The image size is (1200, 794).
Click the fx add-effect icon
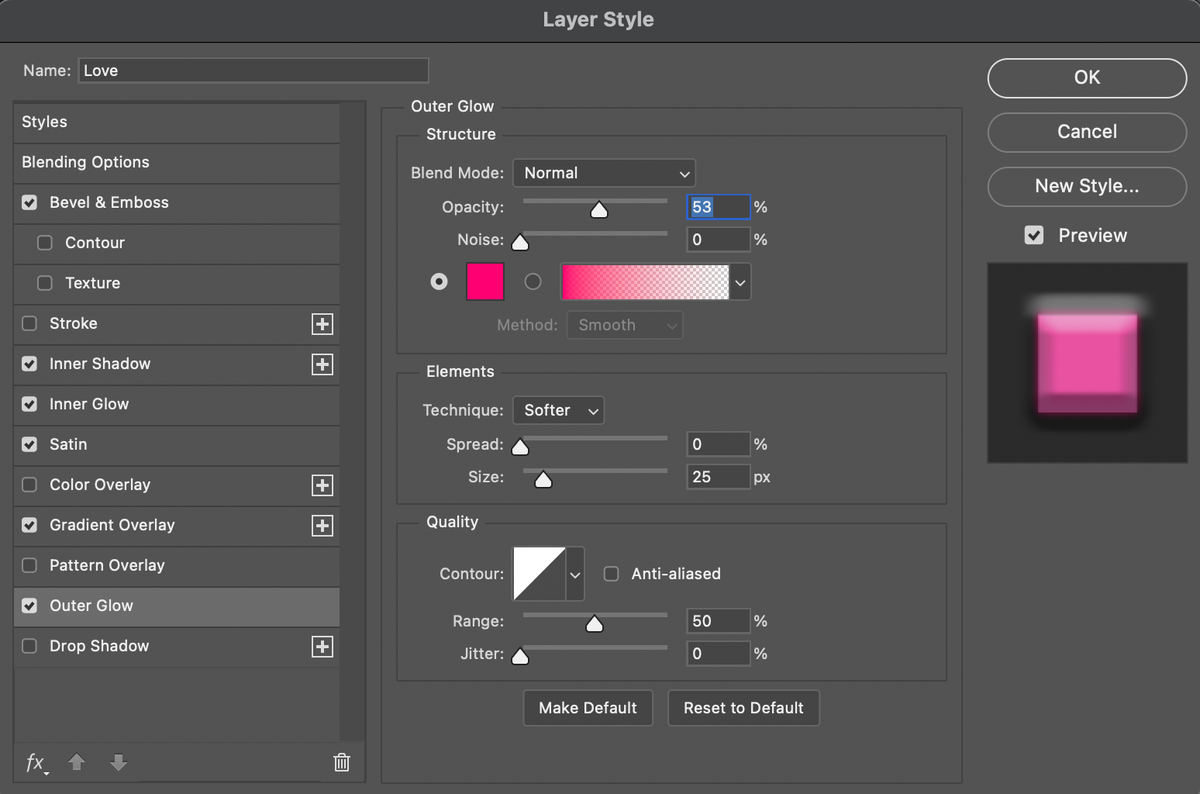click(36, 763)
